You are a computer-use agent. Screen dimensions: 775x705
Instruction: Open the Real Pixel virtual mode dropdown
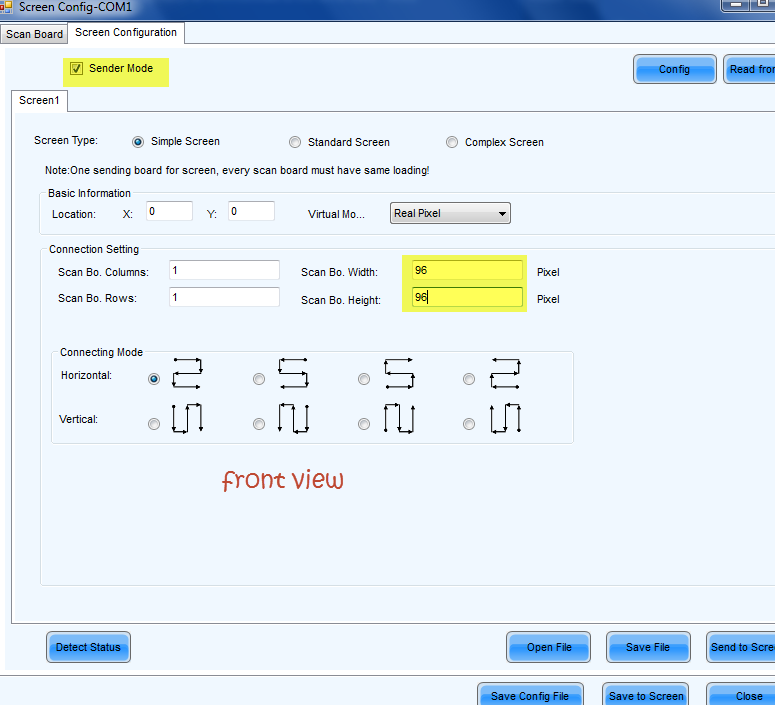(x=450, y=213)
